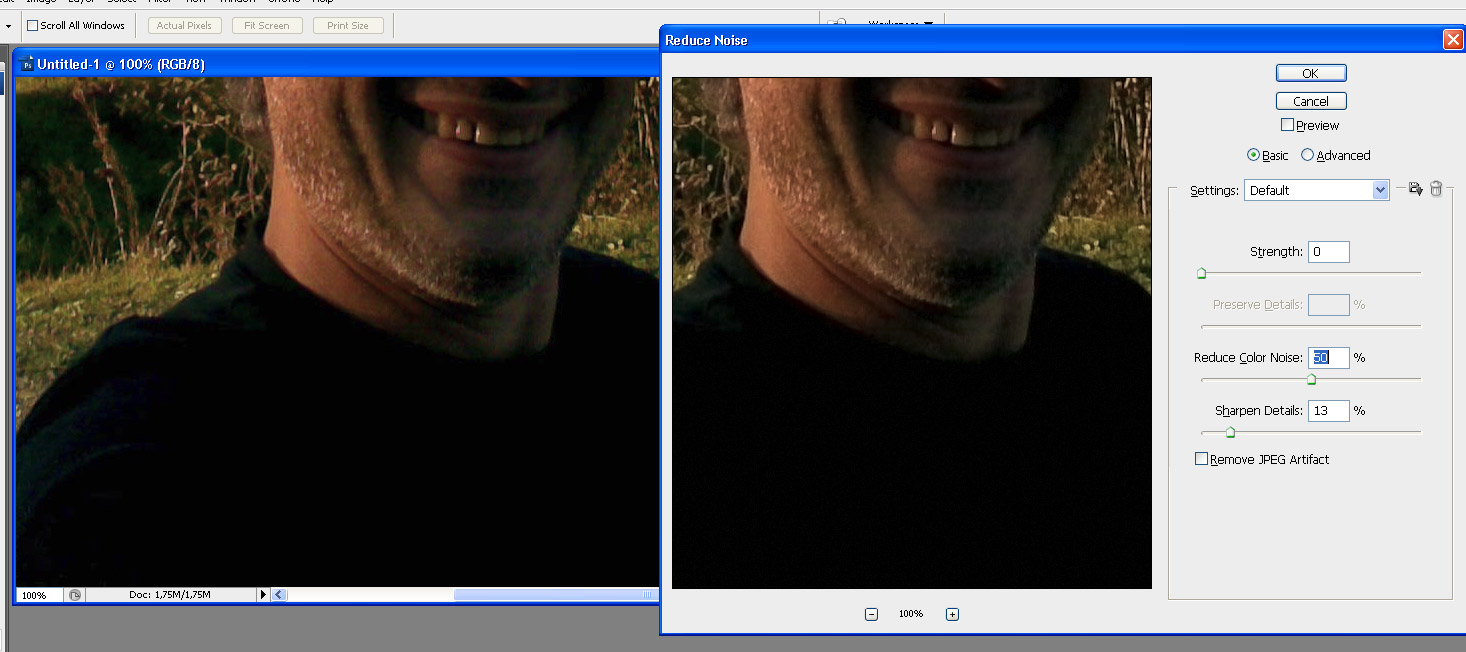Delete current settings with trash icon
1466x652 pixels.
tap(1436, 189)
